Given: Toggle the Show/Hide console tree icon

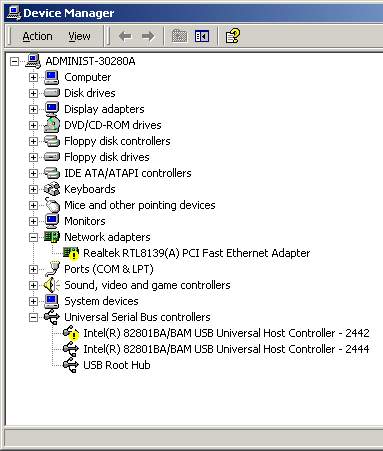Looking at the screenshot, I should (x=202, y=36).
